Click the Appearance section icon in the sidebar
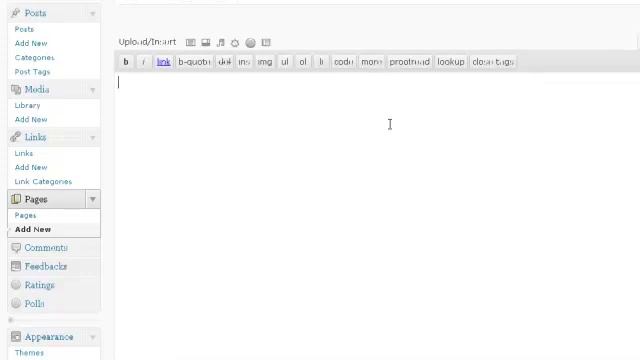Viewport: 640px width, 360px height. 16,337
